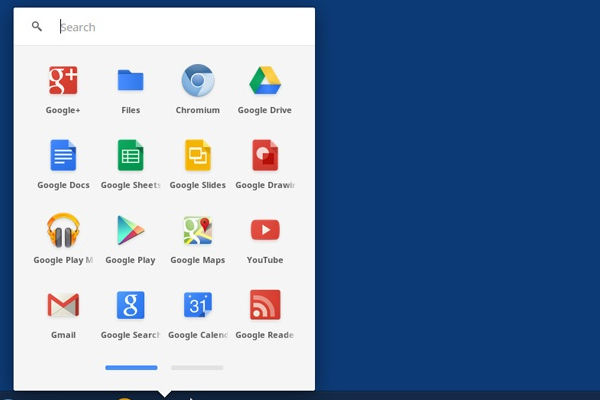Launch the Google Search app
The image size is (600, 400).
pos(130,305)
